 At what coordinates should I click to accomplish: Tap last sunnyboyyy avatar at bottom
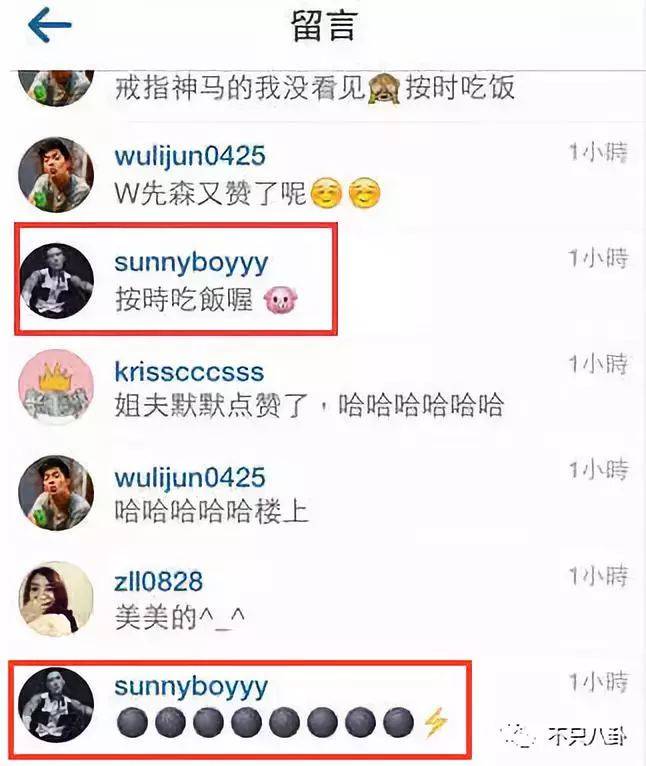pyautogui.click(x=56, y=705)
